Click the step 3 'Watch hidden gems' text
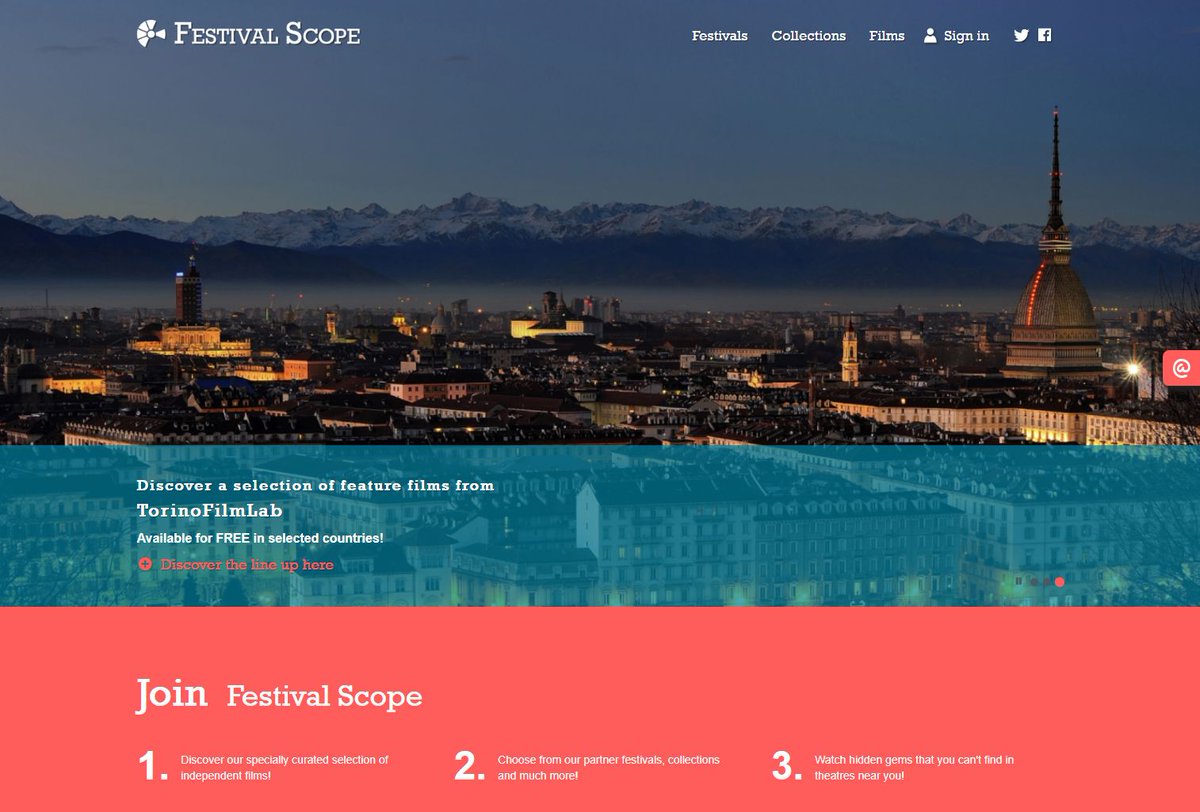1200x812 pixels. coord(914,767)
